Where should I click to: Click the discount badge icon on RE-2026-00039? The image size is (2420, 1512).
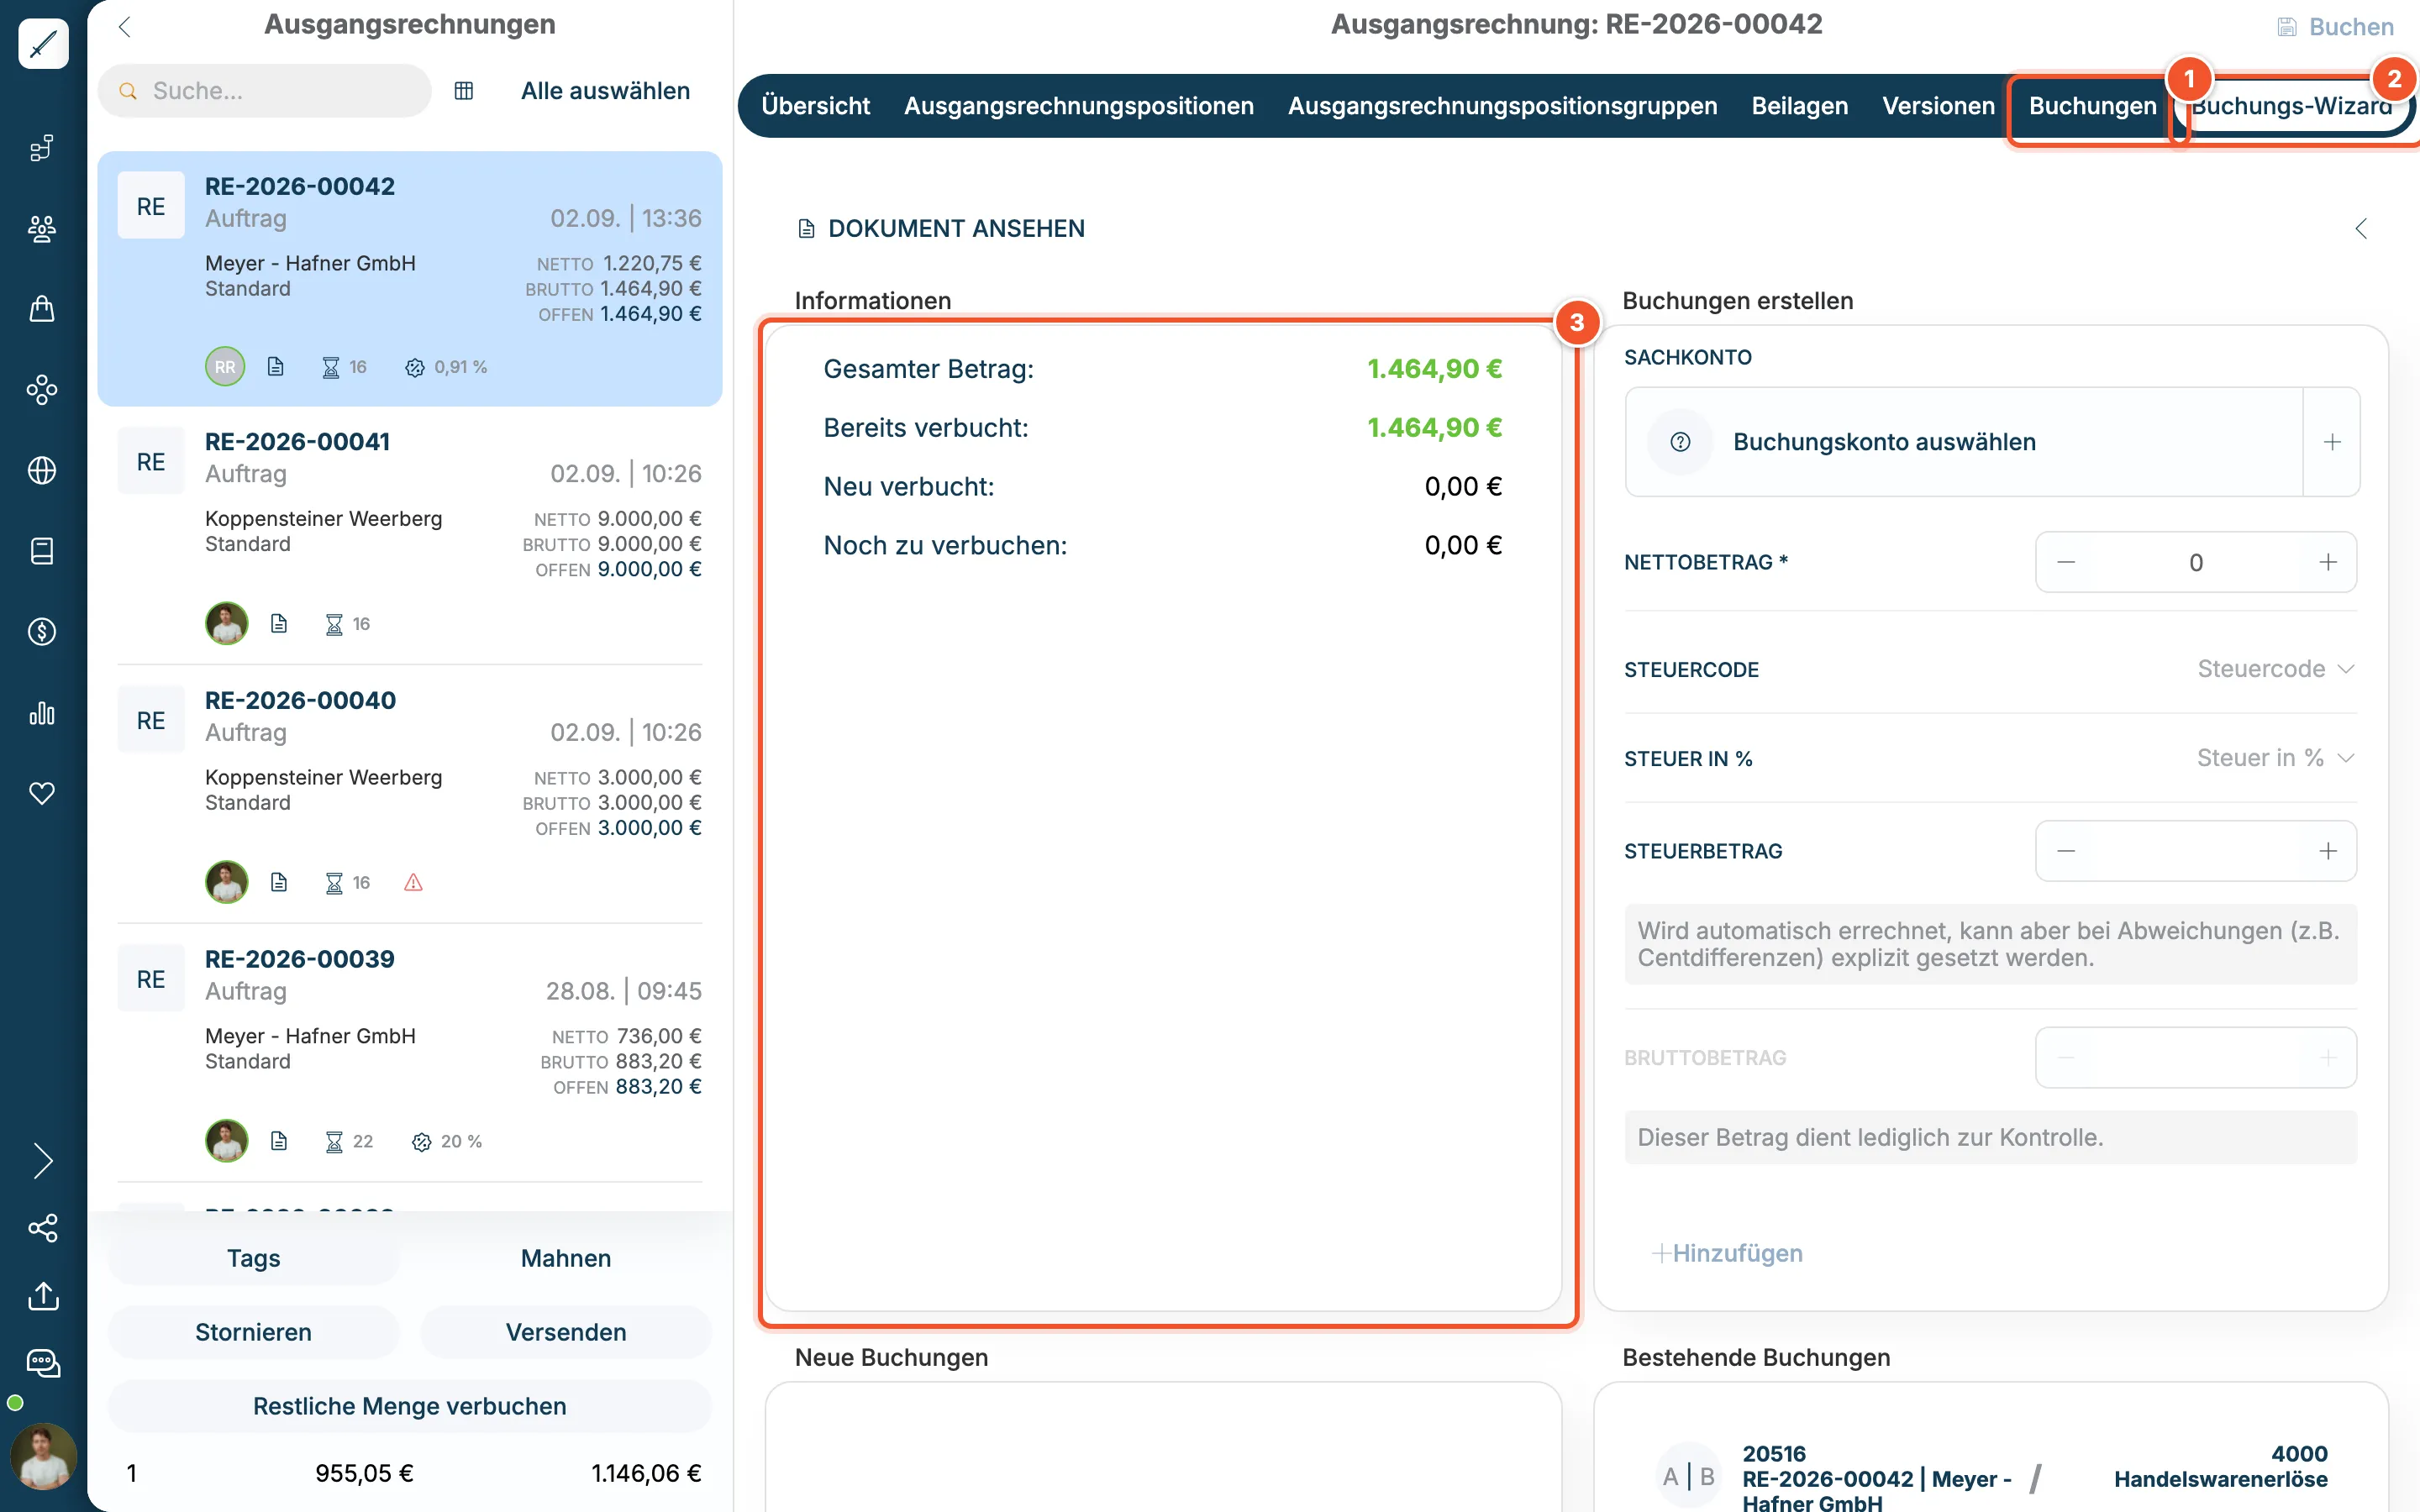coord(421,1141)
